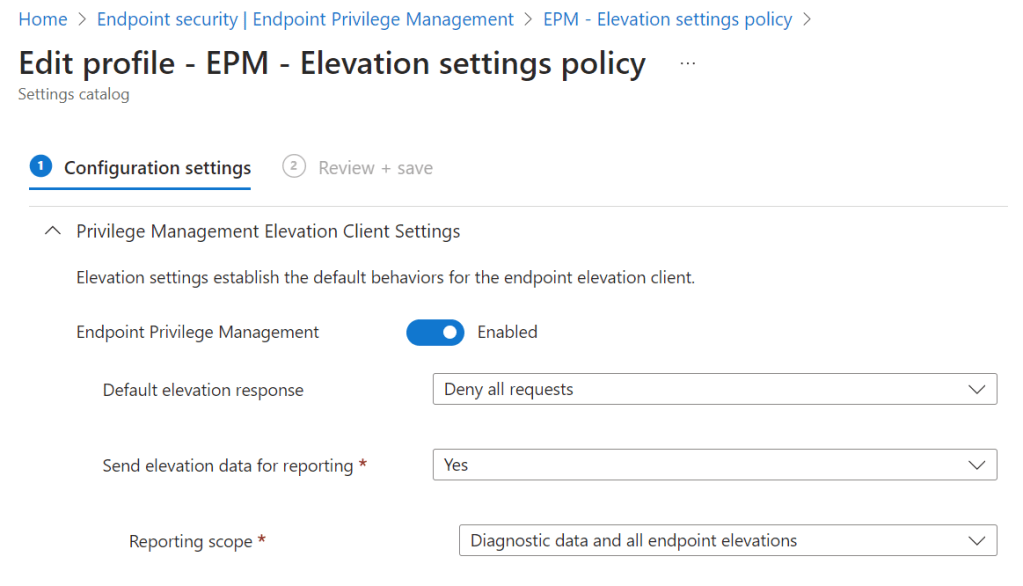The width and height of the screenshot is (1023, 586).
Task: Click the step 1 circle icon
Action: [x=41, y=166]
